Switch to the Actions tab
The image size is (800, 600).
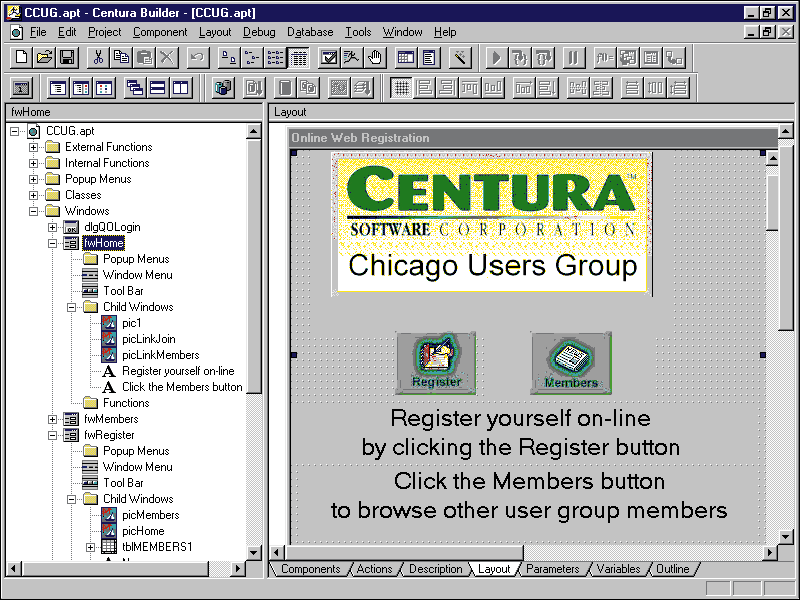point(374,569)
